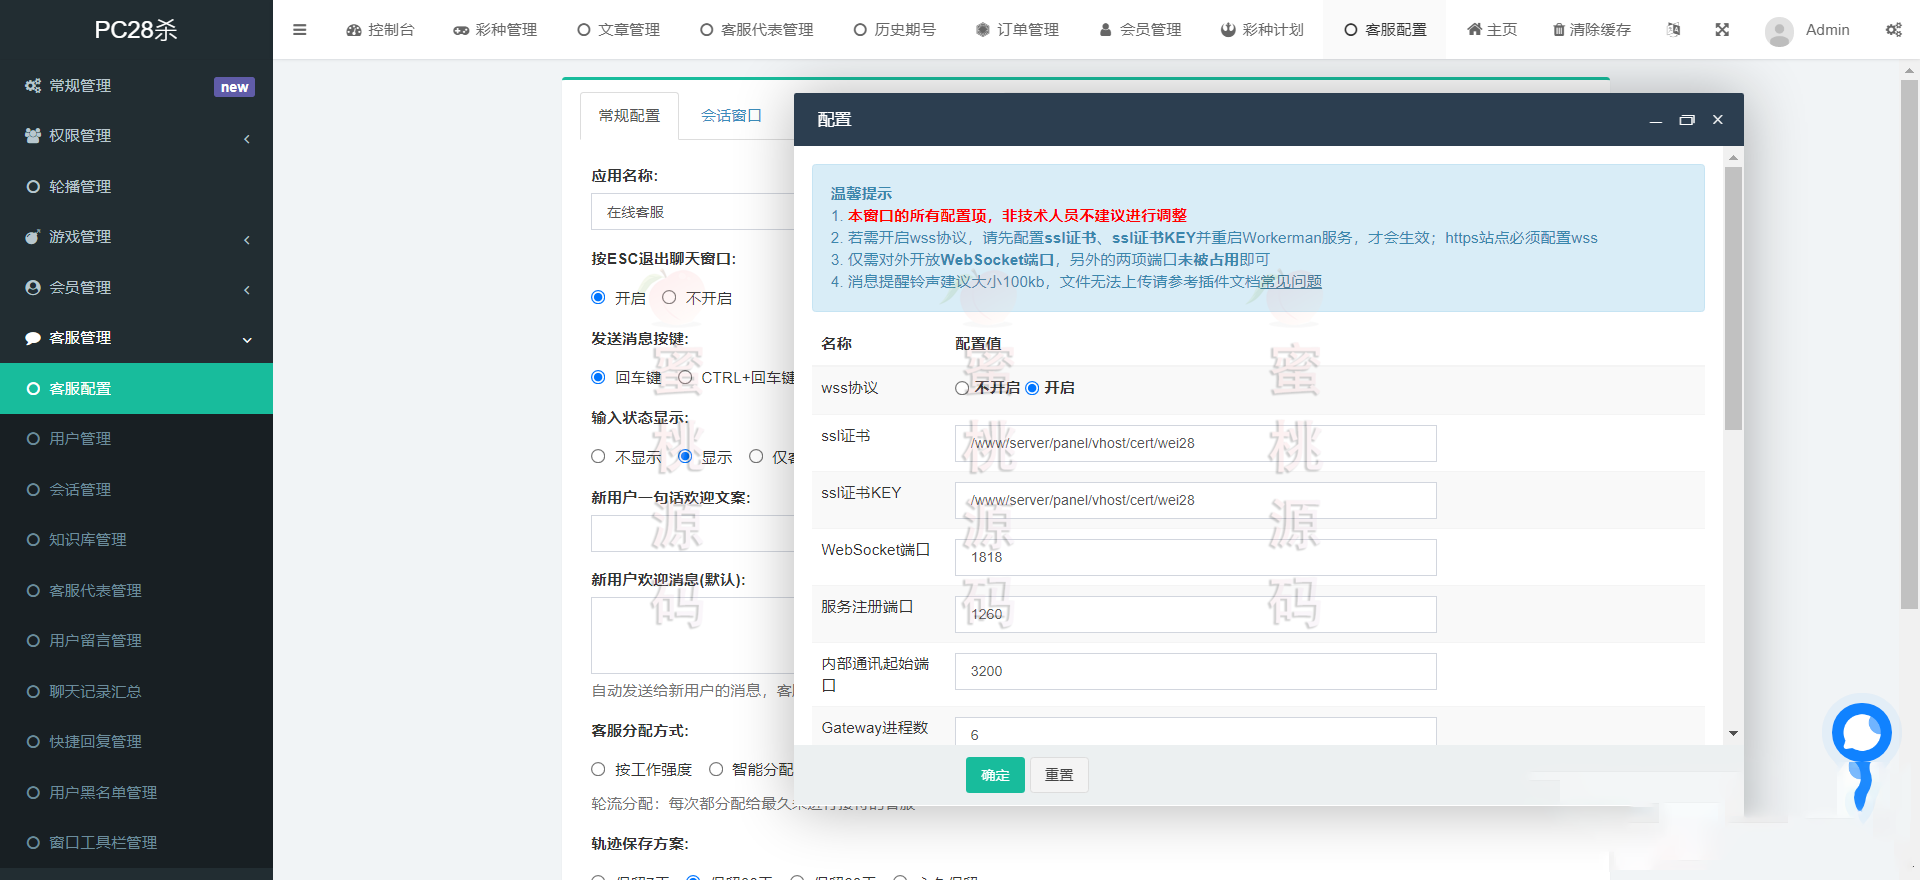1920x880 pixels.
Task: Open the language translate icon
Action: pos(1673,30)
